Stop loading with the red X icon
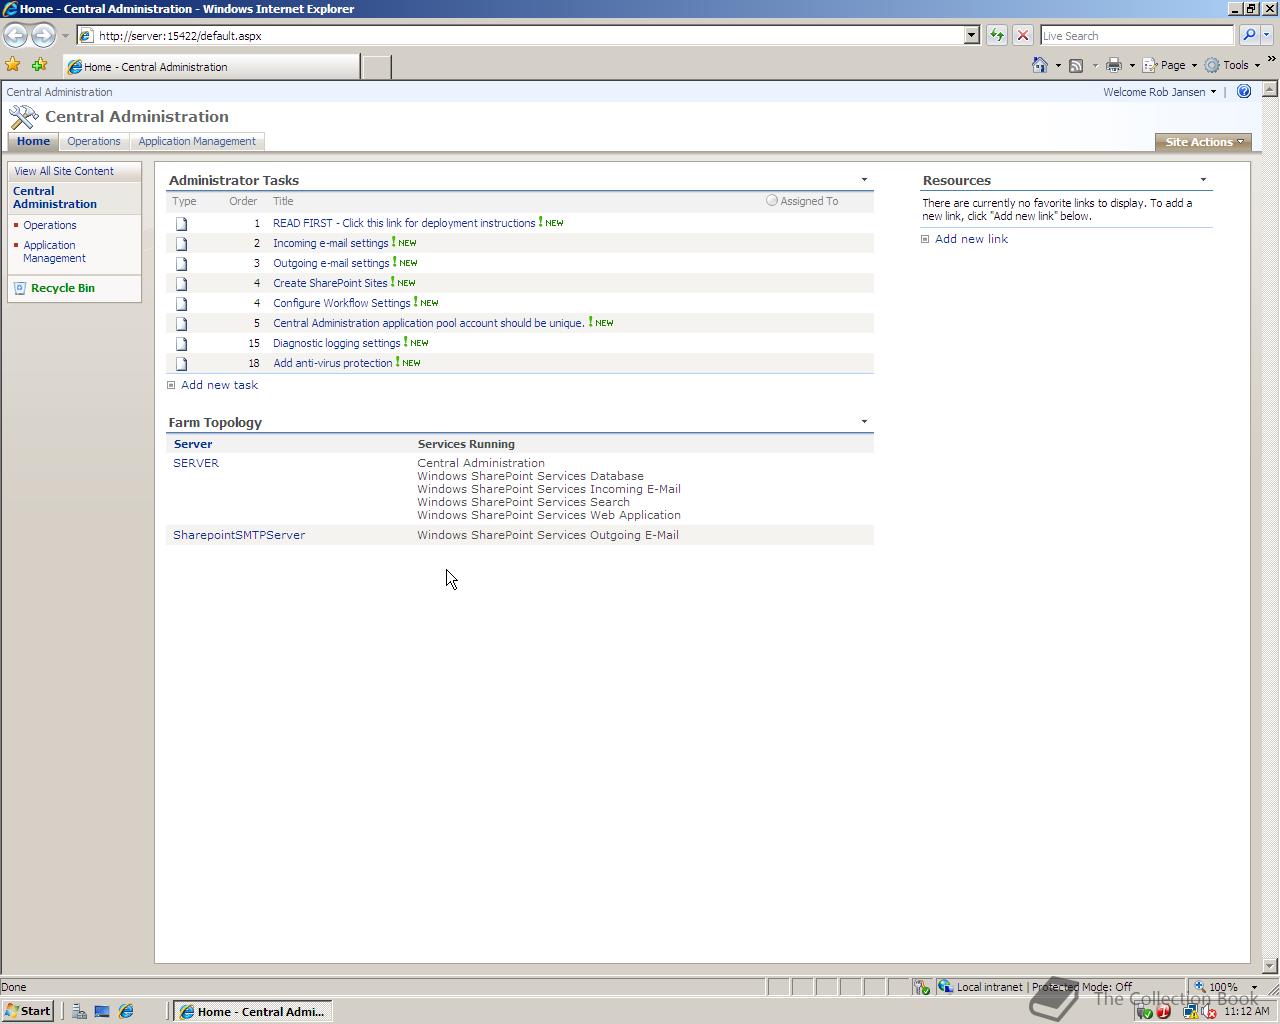The image size is (1280, 1024). [x=1023, y=35]
